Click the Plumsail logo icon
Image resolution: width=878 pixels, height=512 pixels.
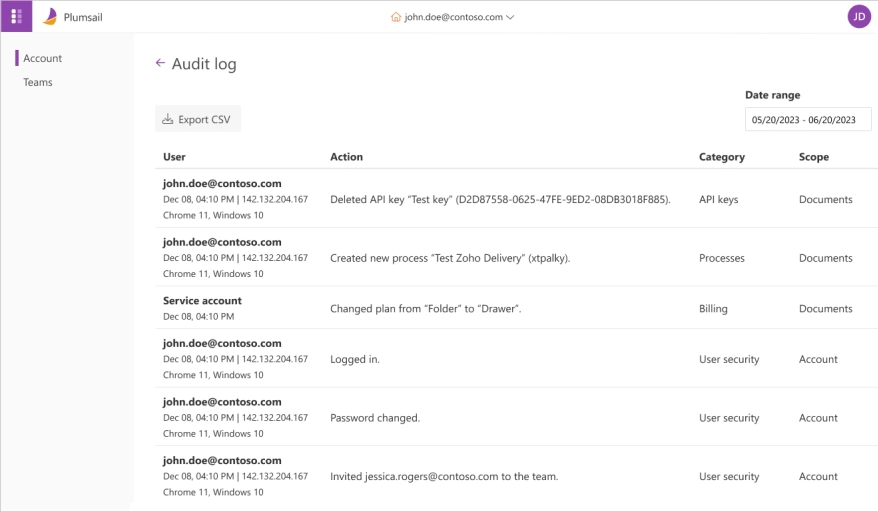coord(50,16)
